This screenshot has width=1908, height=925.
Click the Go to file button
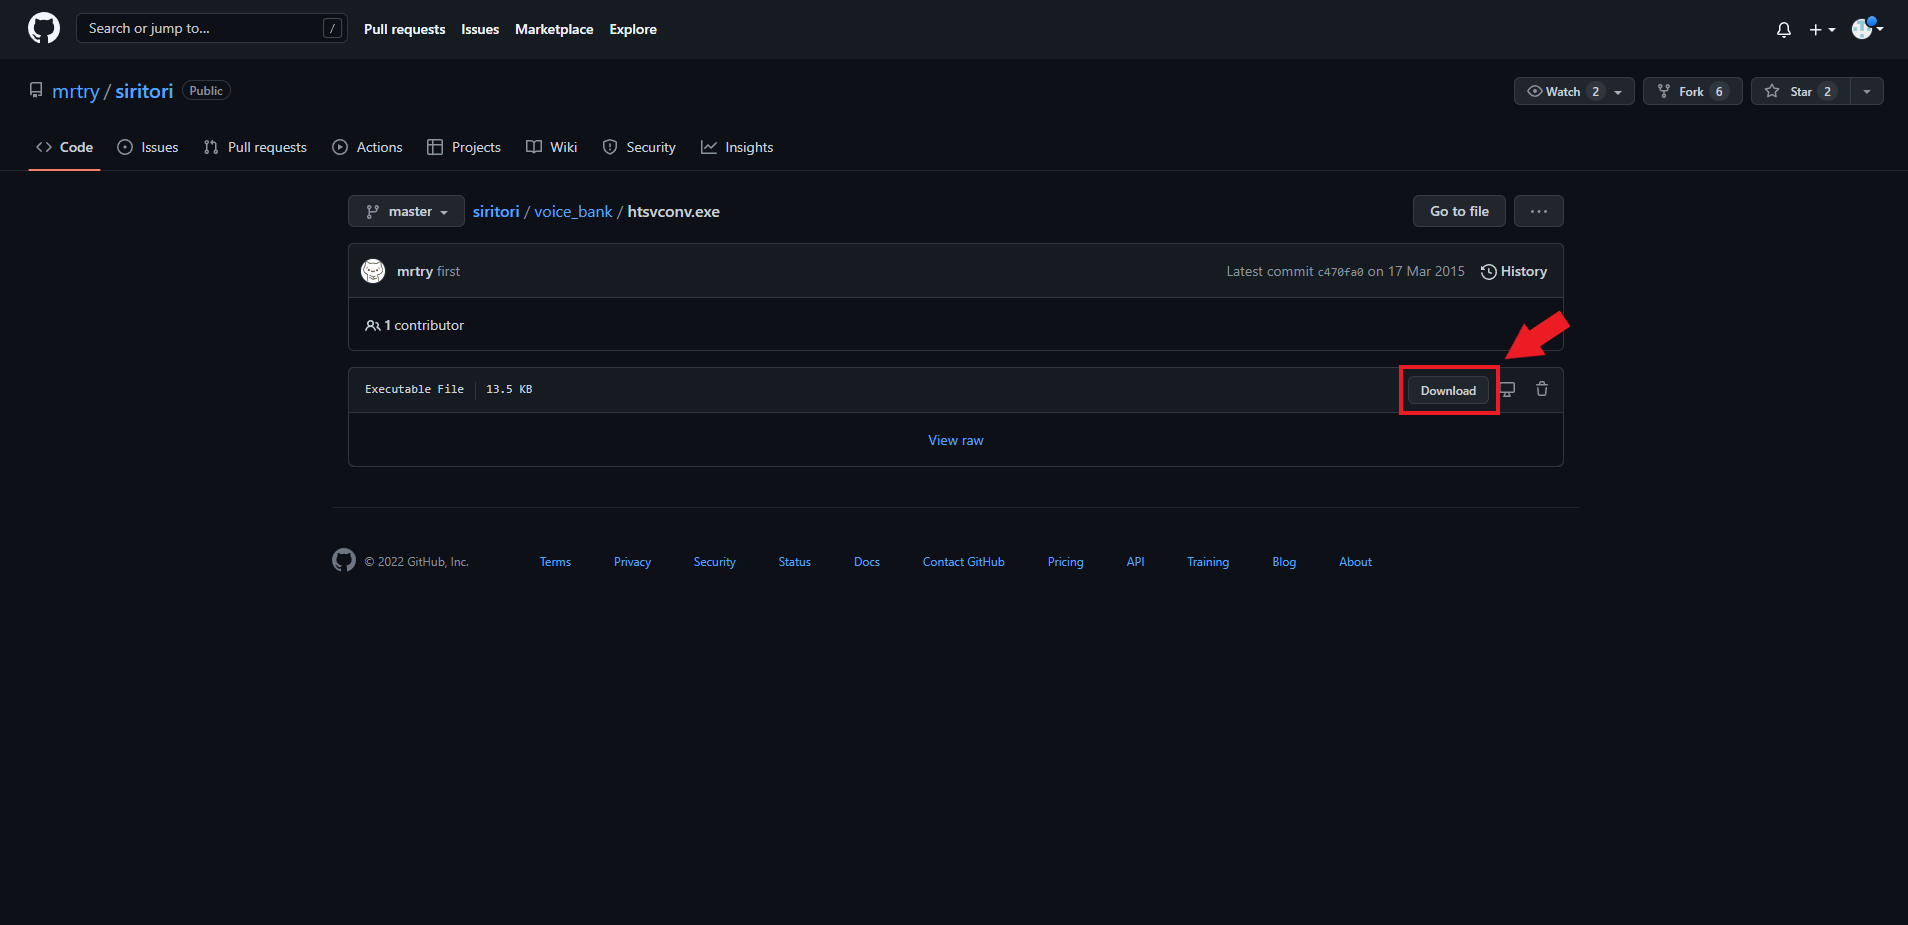(1459, 211)
